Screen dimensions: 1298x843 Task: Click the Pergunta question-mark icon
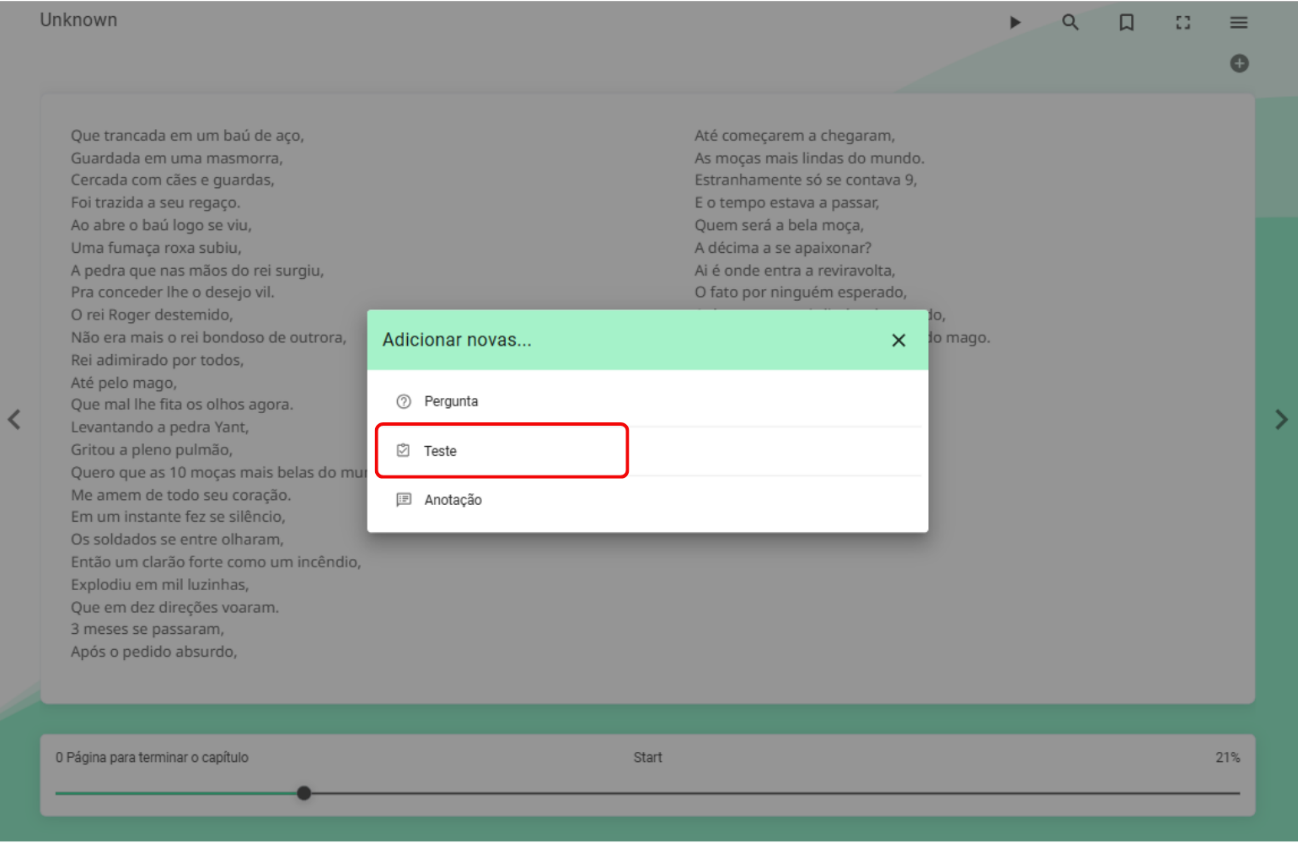click(404, 401)
